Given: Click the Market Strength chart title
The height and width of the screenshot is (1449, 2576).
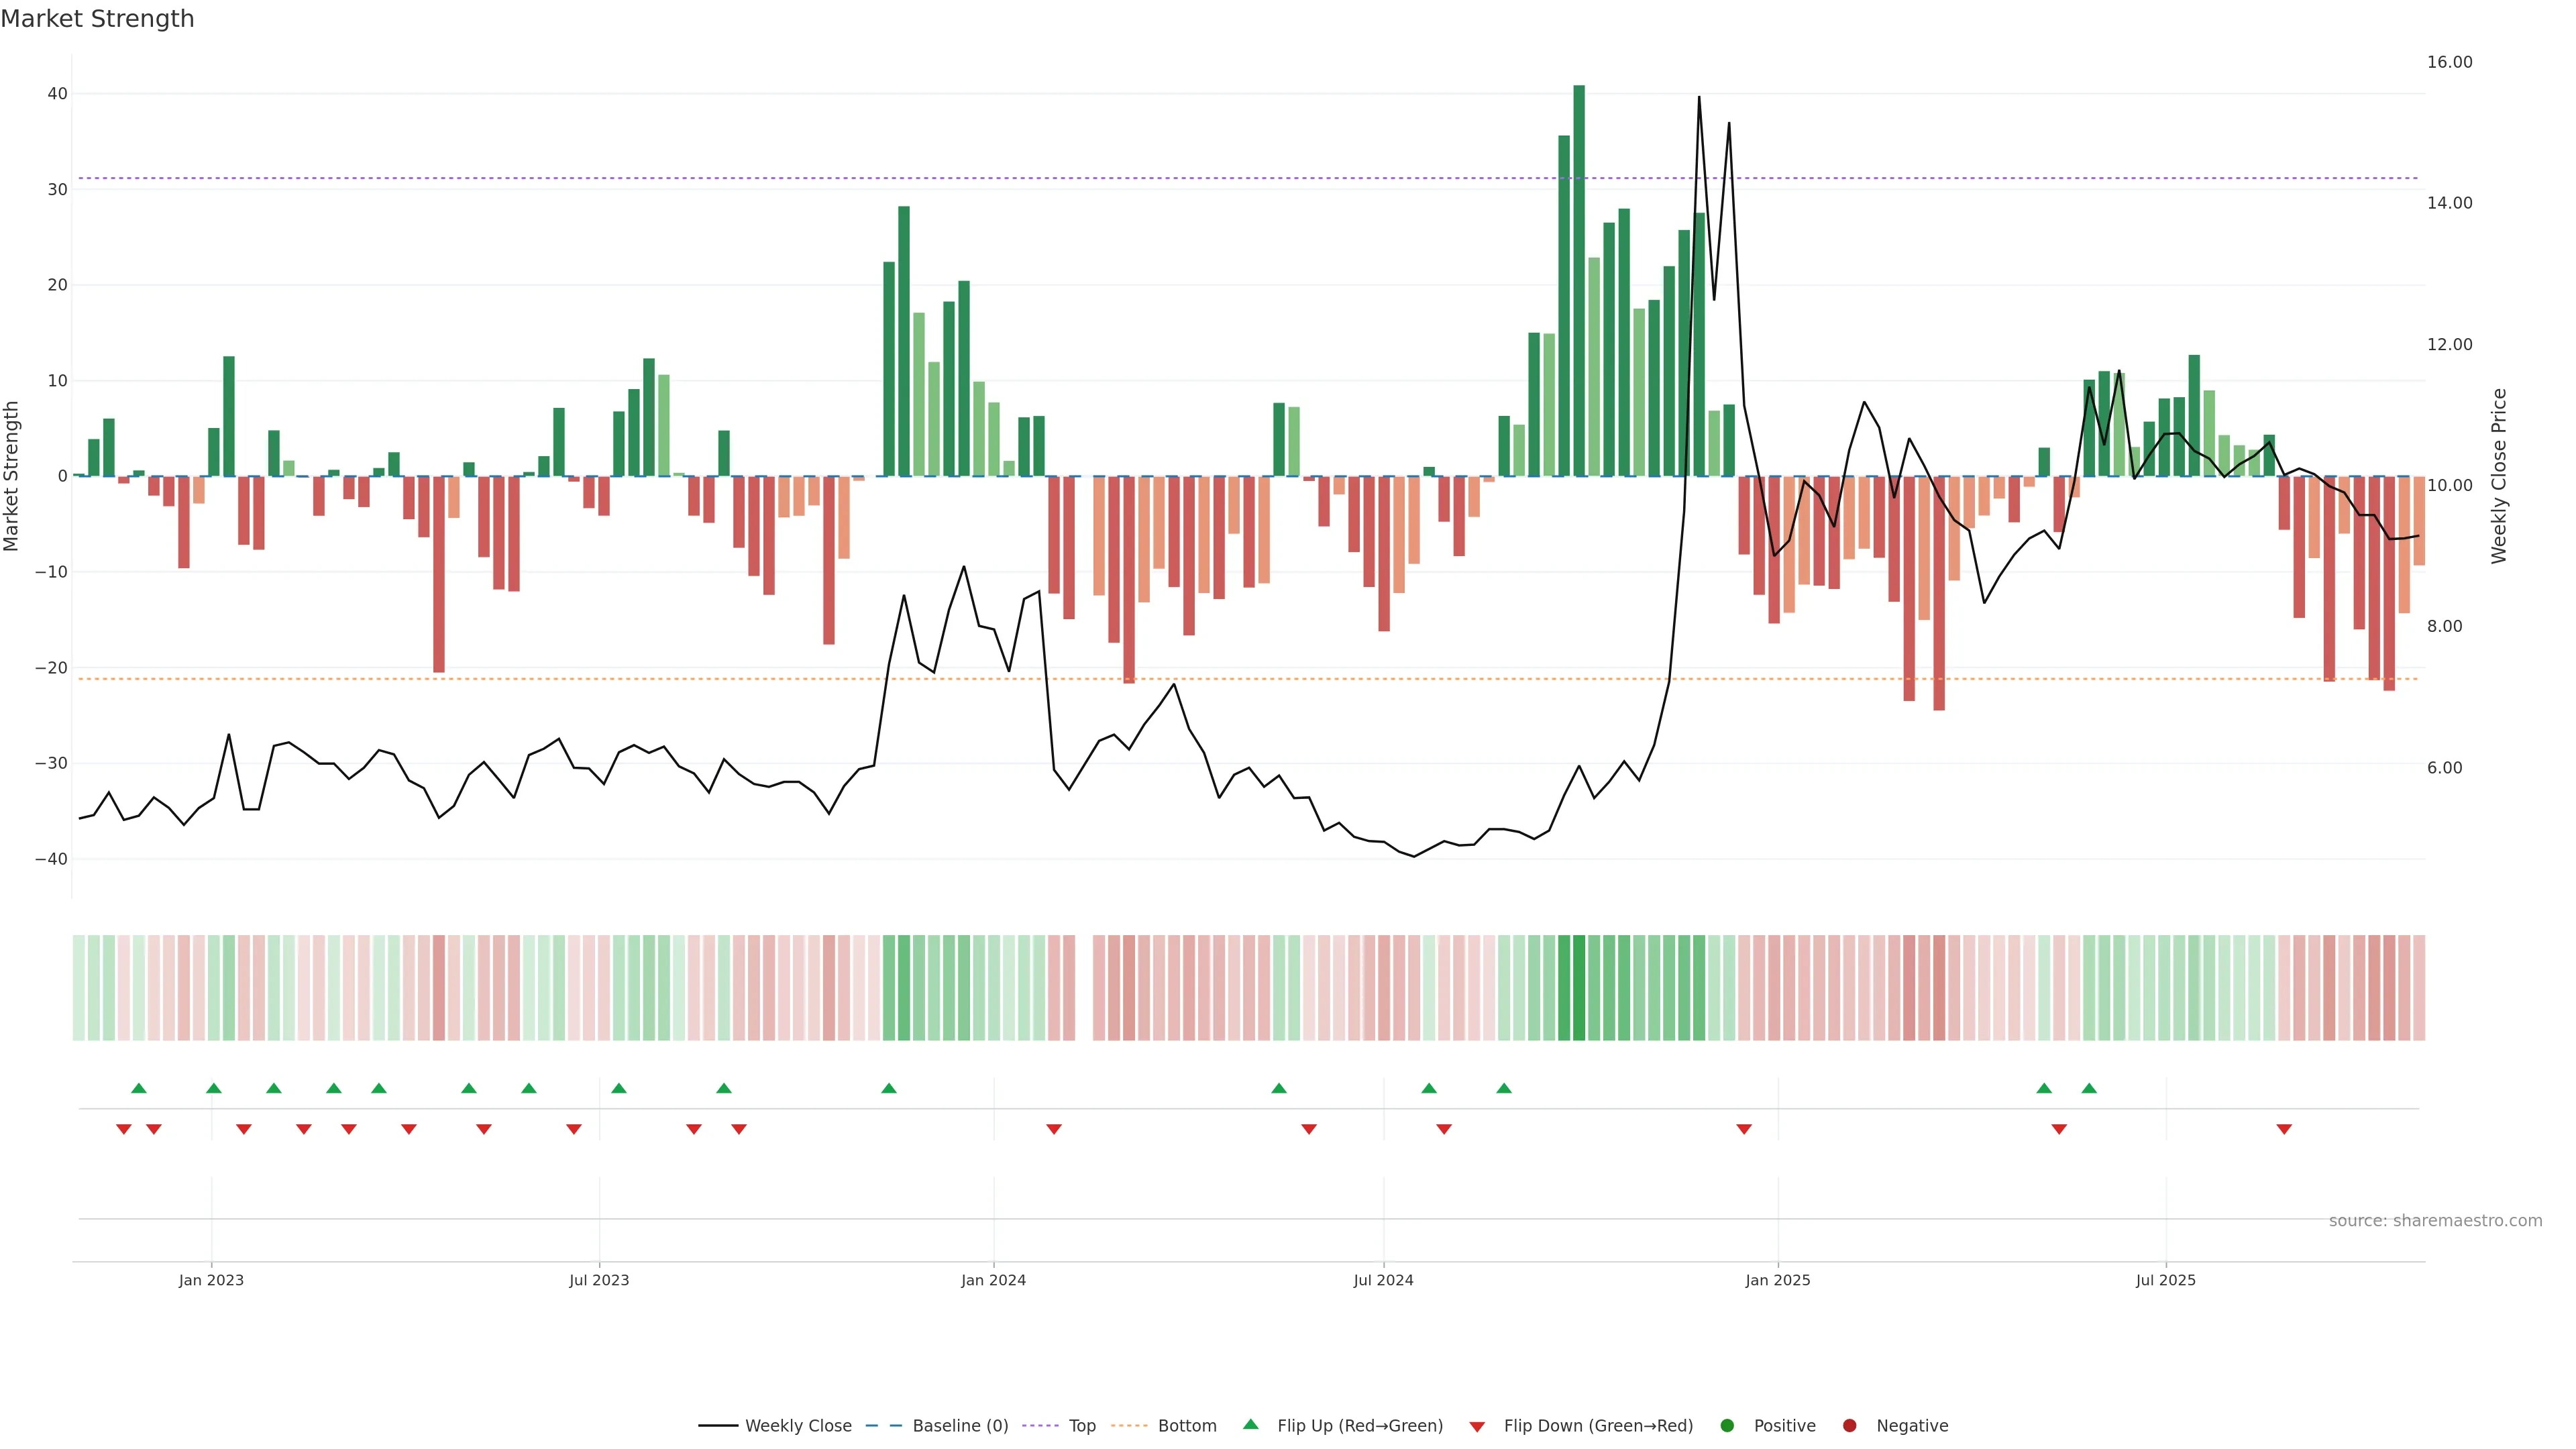Looking at the screenshot, I should tap(97, 19).
